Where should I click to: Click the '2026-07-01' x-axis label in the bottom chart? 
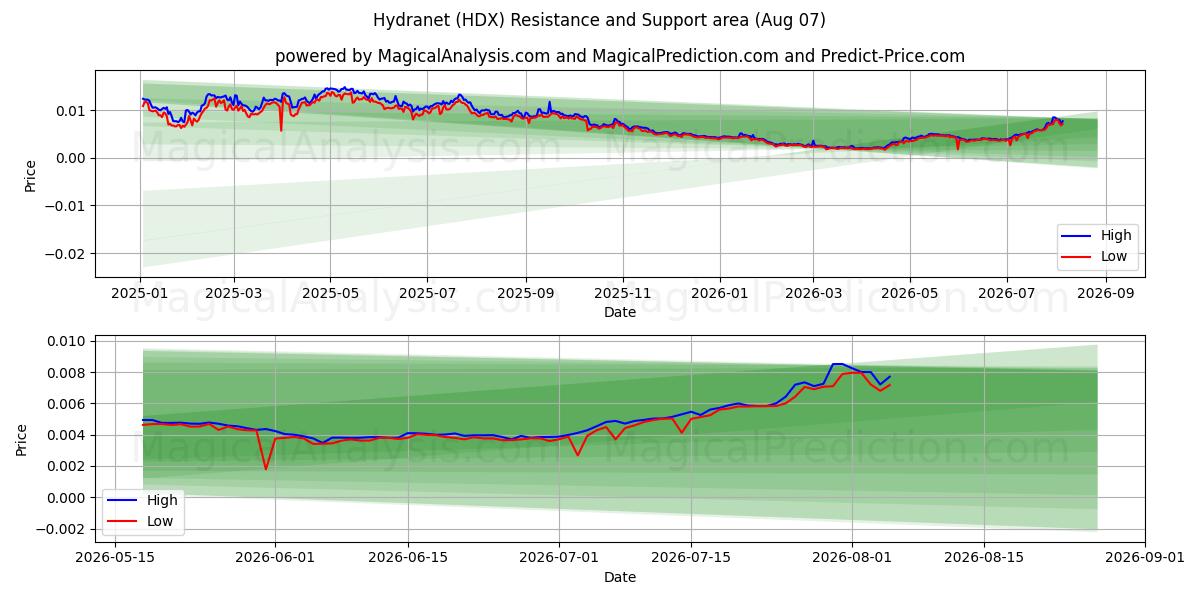pyautogui.click(x=558, y=559)
